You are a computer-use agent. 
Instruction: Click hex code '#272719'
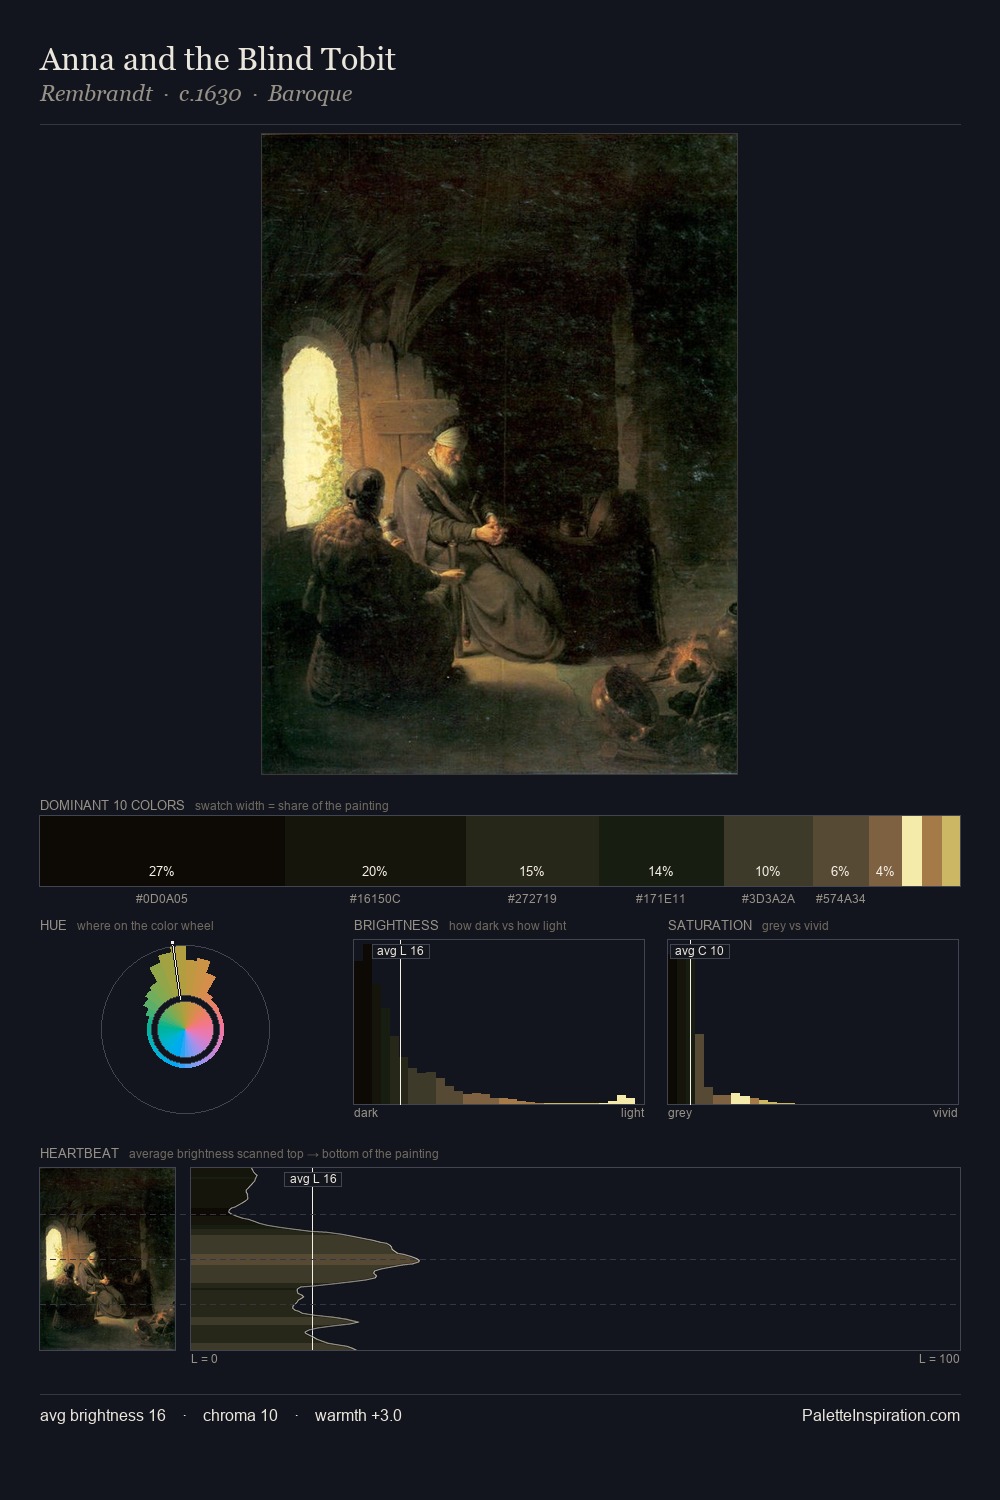click(x=532, y=899)
